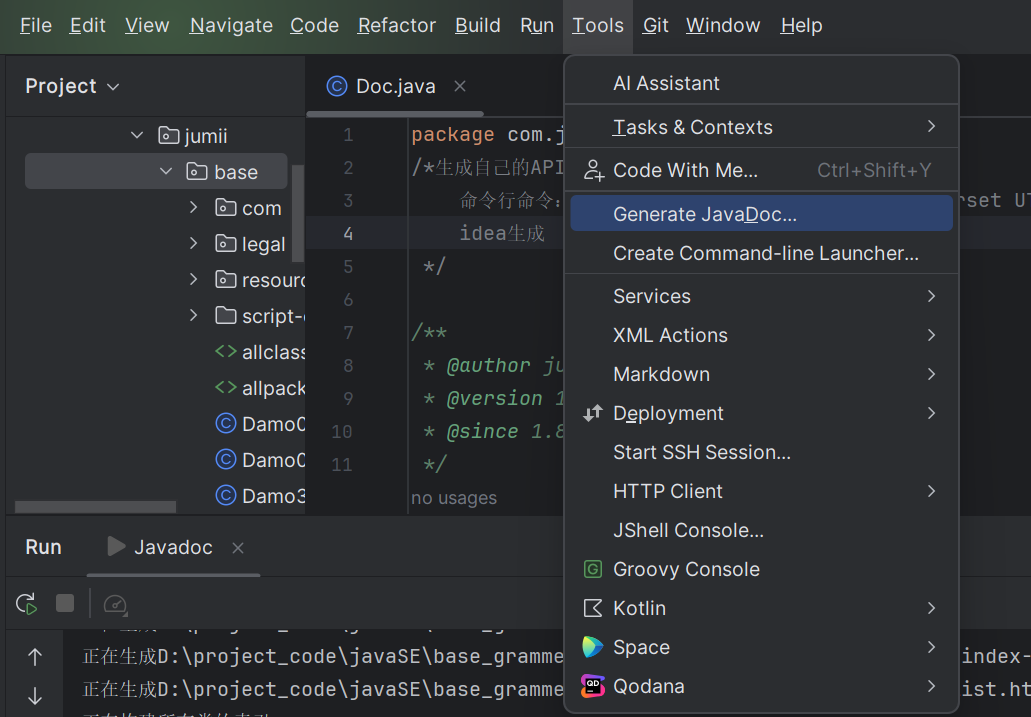This screenshot has width=1031, height=717.
Task: Switch to the Javadoc run tab
Action: pos(172,547)
